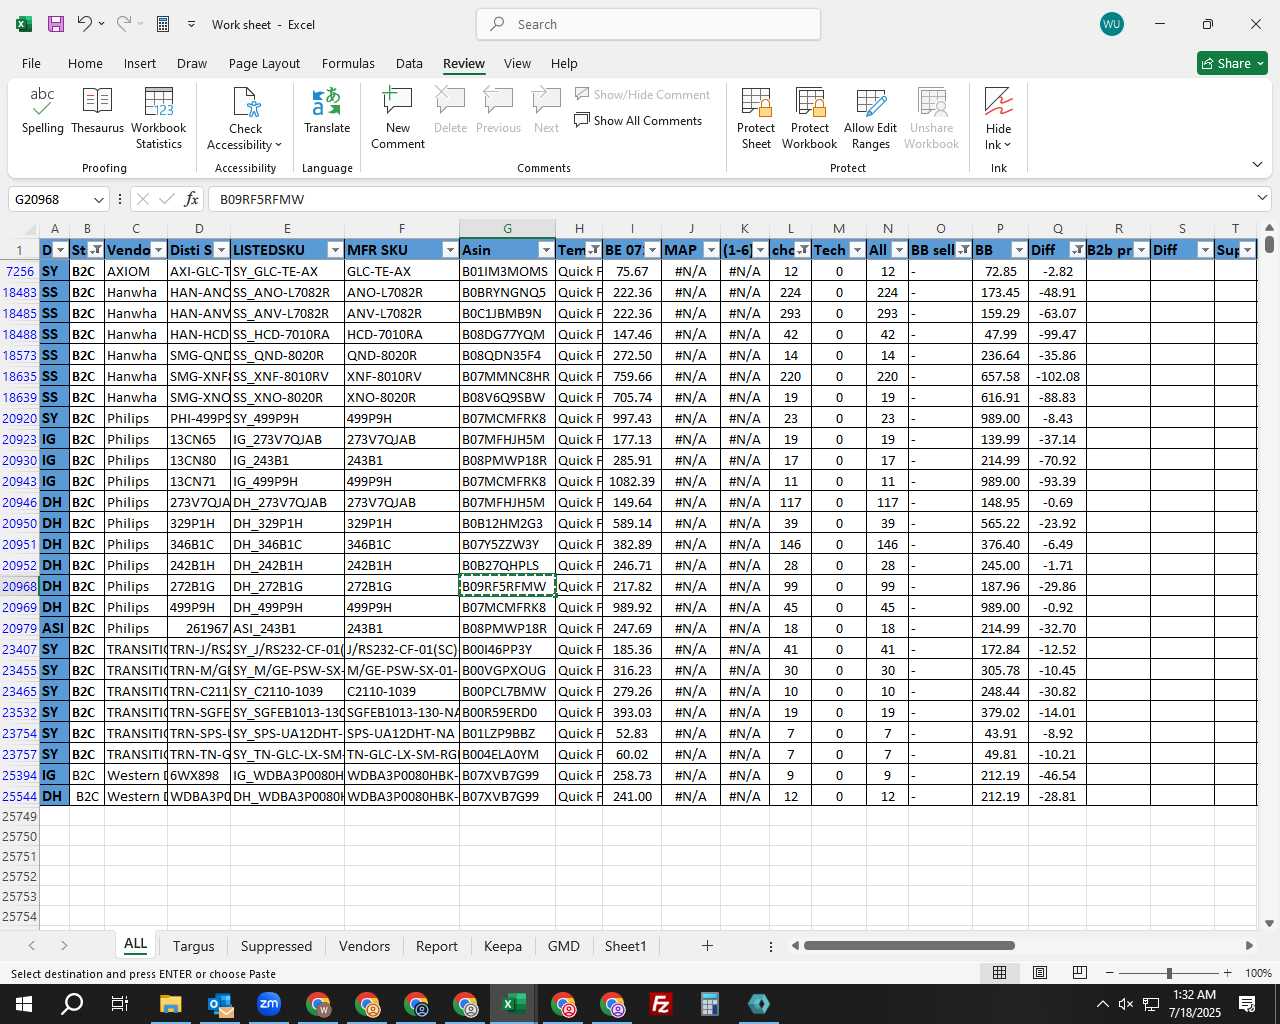Screen dimensions: 1280x1024
Task: Click the calculator icon in Quick Access Toolbar
Action: [x=163, y=24]
